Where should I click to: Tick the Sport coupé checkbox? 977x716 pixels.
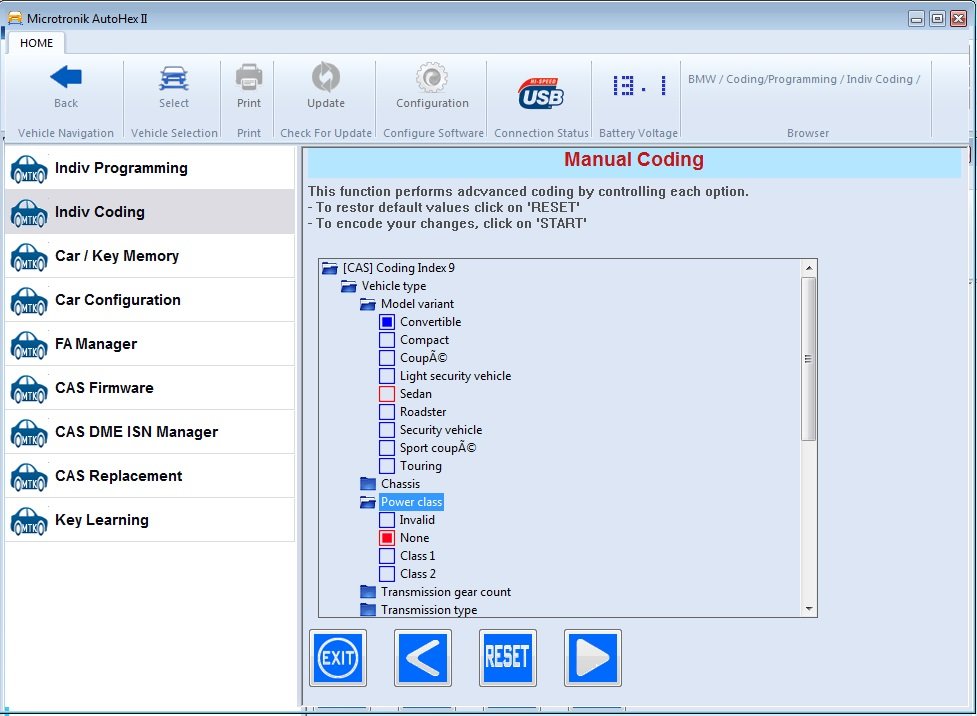point(387,448)
